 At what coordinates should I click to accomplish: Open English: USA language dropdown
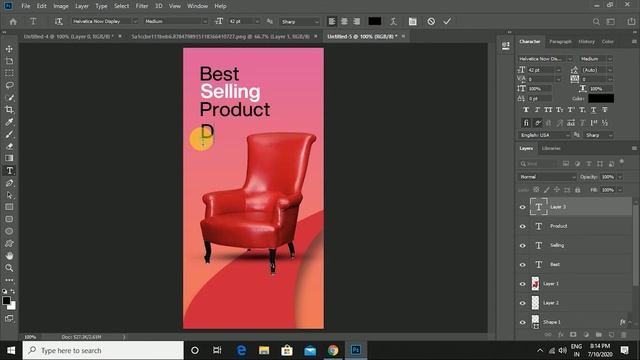544,135
